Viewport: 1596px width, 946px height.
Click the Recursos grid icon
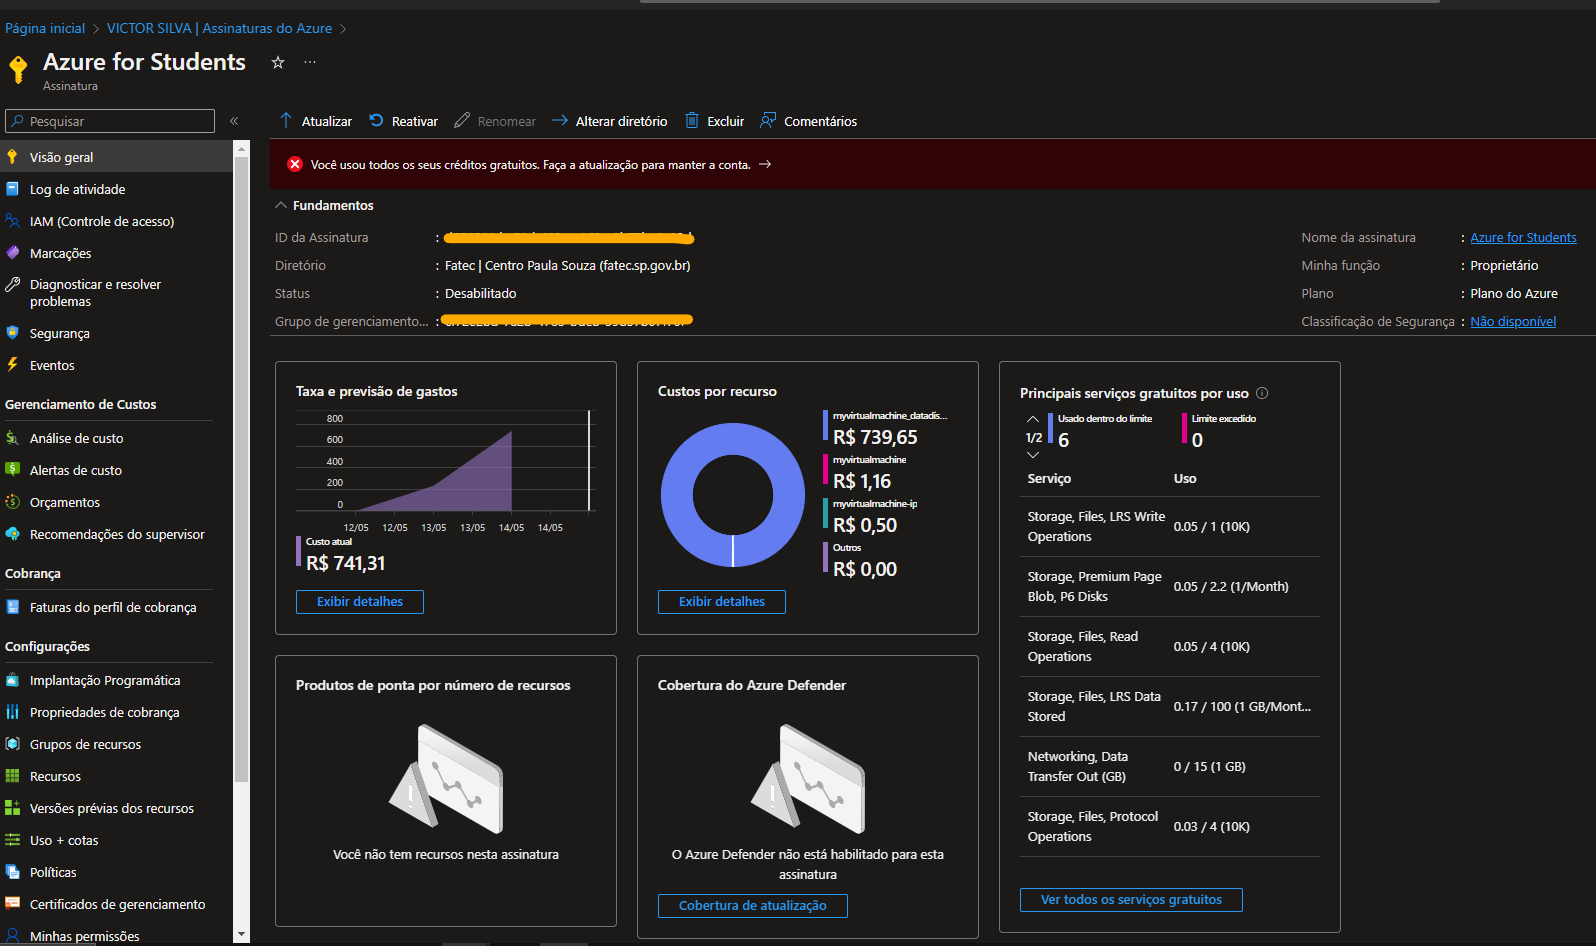tap(13, 775)
